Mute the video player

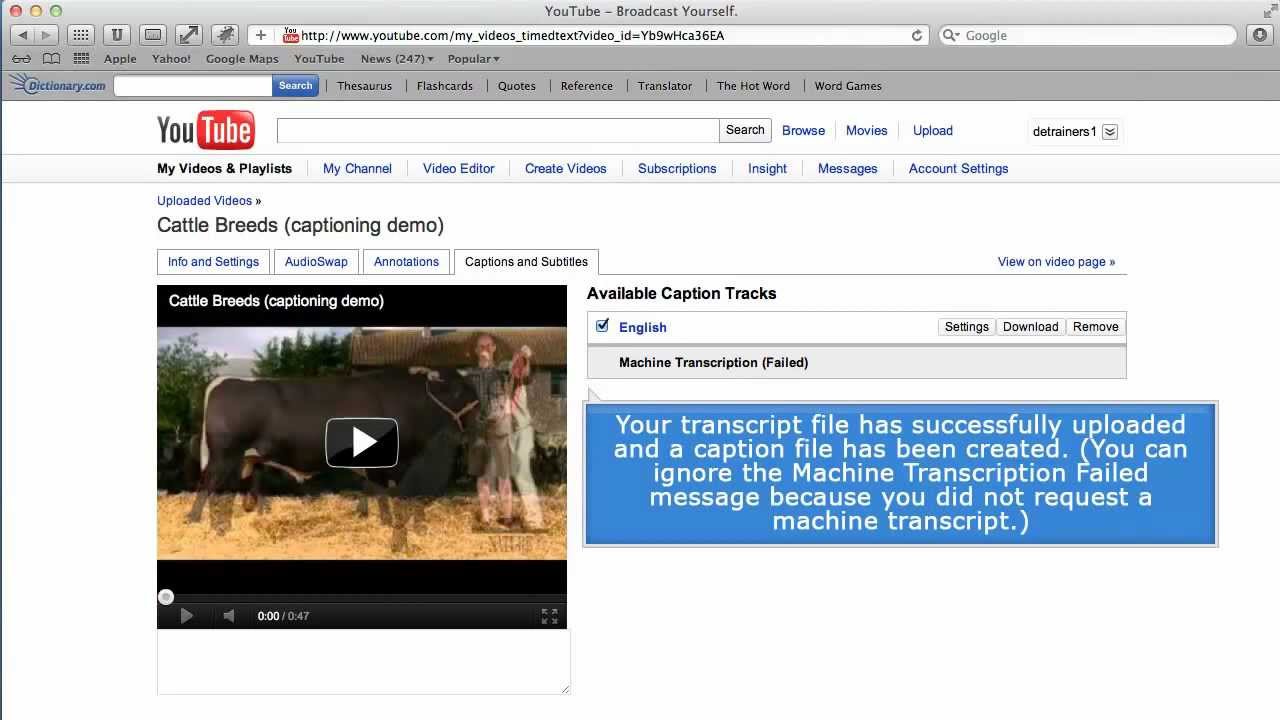(229, 616)
